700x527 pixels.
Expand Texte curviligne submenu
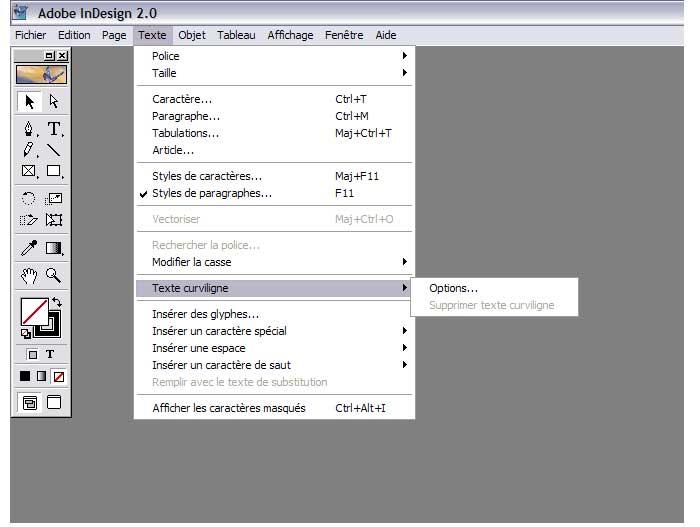point(274,288)
